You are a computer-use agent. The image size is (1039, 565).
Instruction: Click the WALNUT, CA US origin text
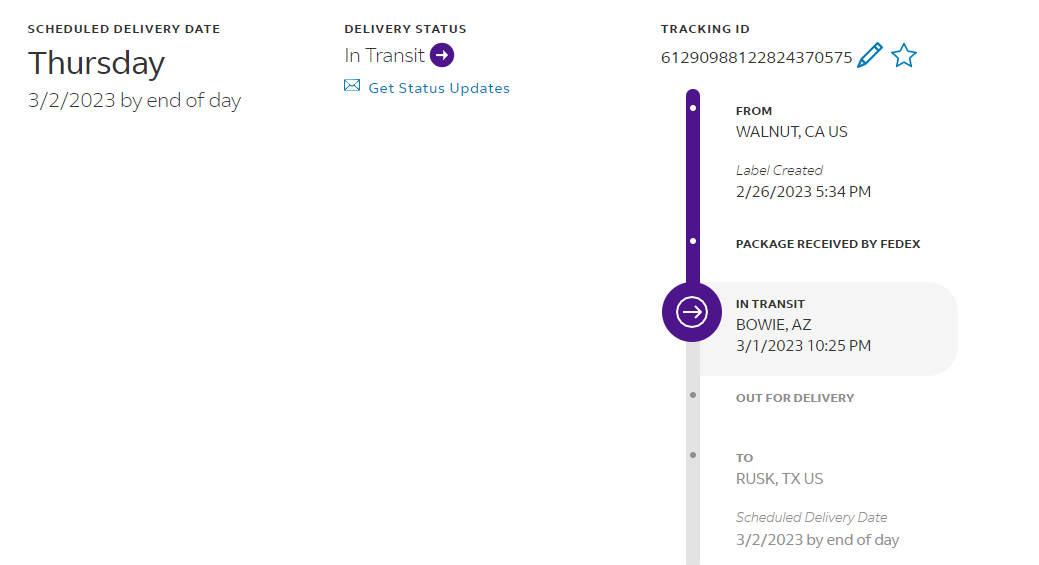click(792, 132)
